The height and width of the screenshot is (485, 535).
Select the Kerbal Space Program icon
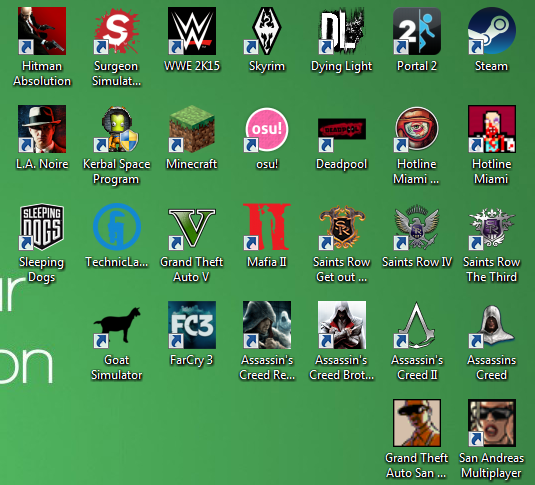click(x=117, y=129)
